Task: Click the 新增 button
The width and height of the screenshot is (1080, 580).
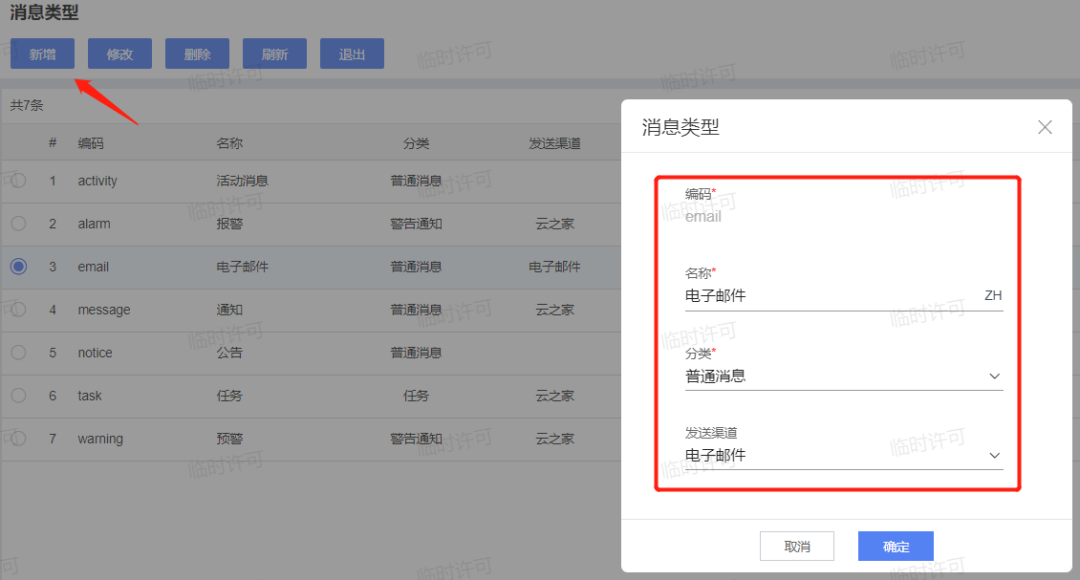Action: [42, 54]
